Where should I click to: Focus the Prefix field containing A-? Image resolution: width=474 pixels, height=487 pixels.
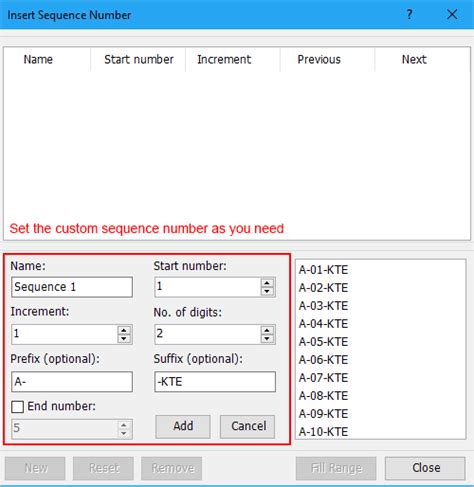(x=72, y=382)
